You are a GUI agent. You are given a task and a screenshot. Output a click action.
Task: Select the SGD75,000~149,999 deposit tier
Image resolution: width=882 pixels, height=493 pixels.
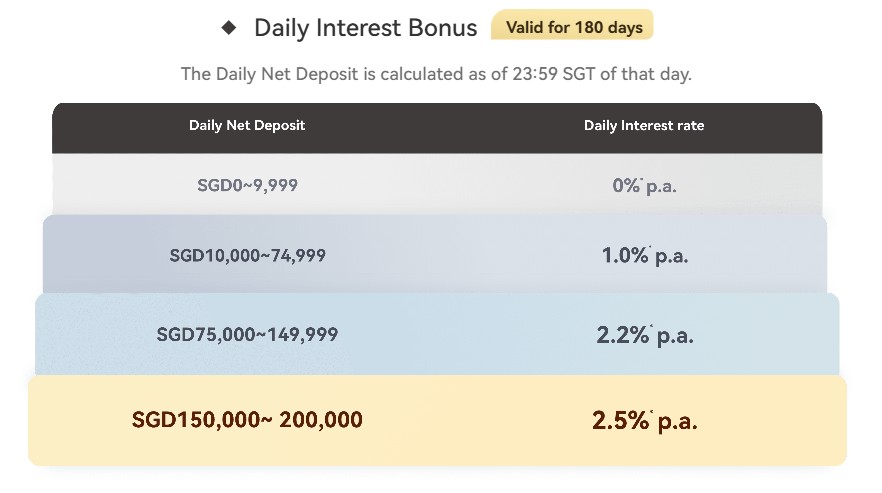[x=247, y=335]
